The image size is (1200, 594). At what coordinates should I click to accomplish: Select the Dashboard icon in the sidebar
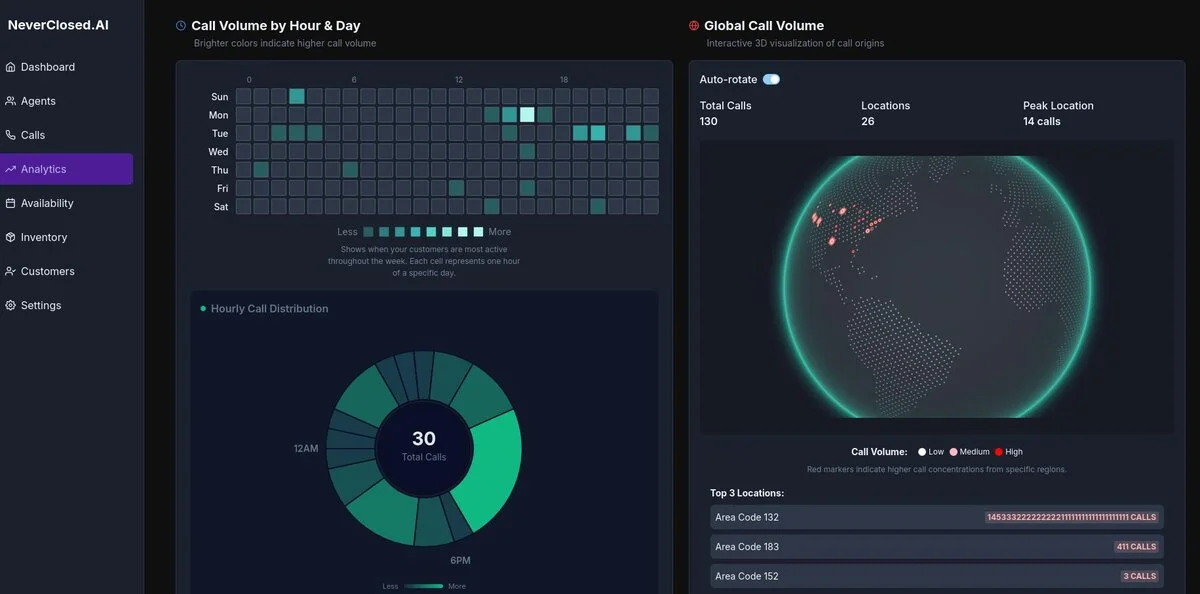click(12, 67)
